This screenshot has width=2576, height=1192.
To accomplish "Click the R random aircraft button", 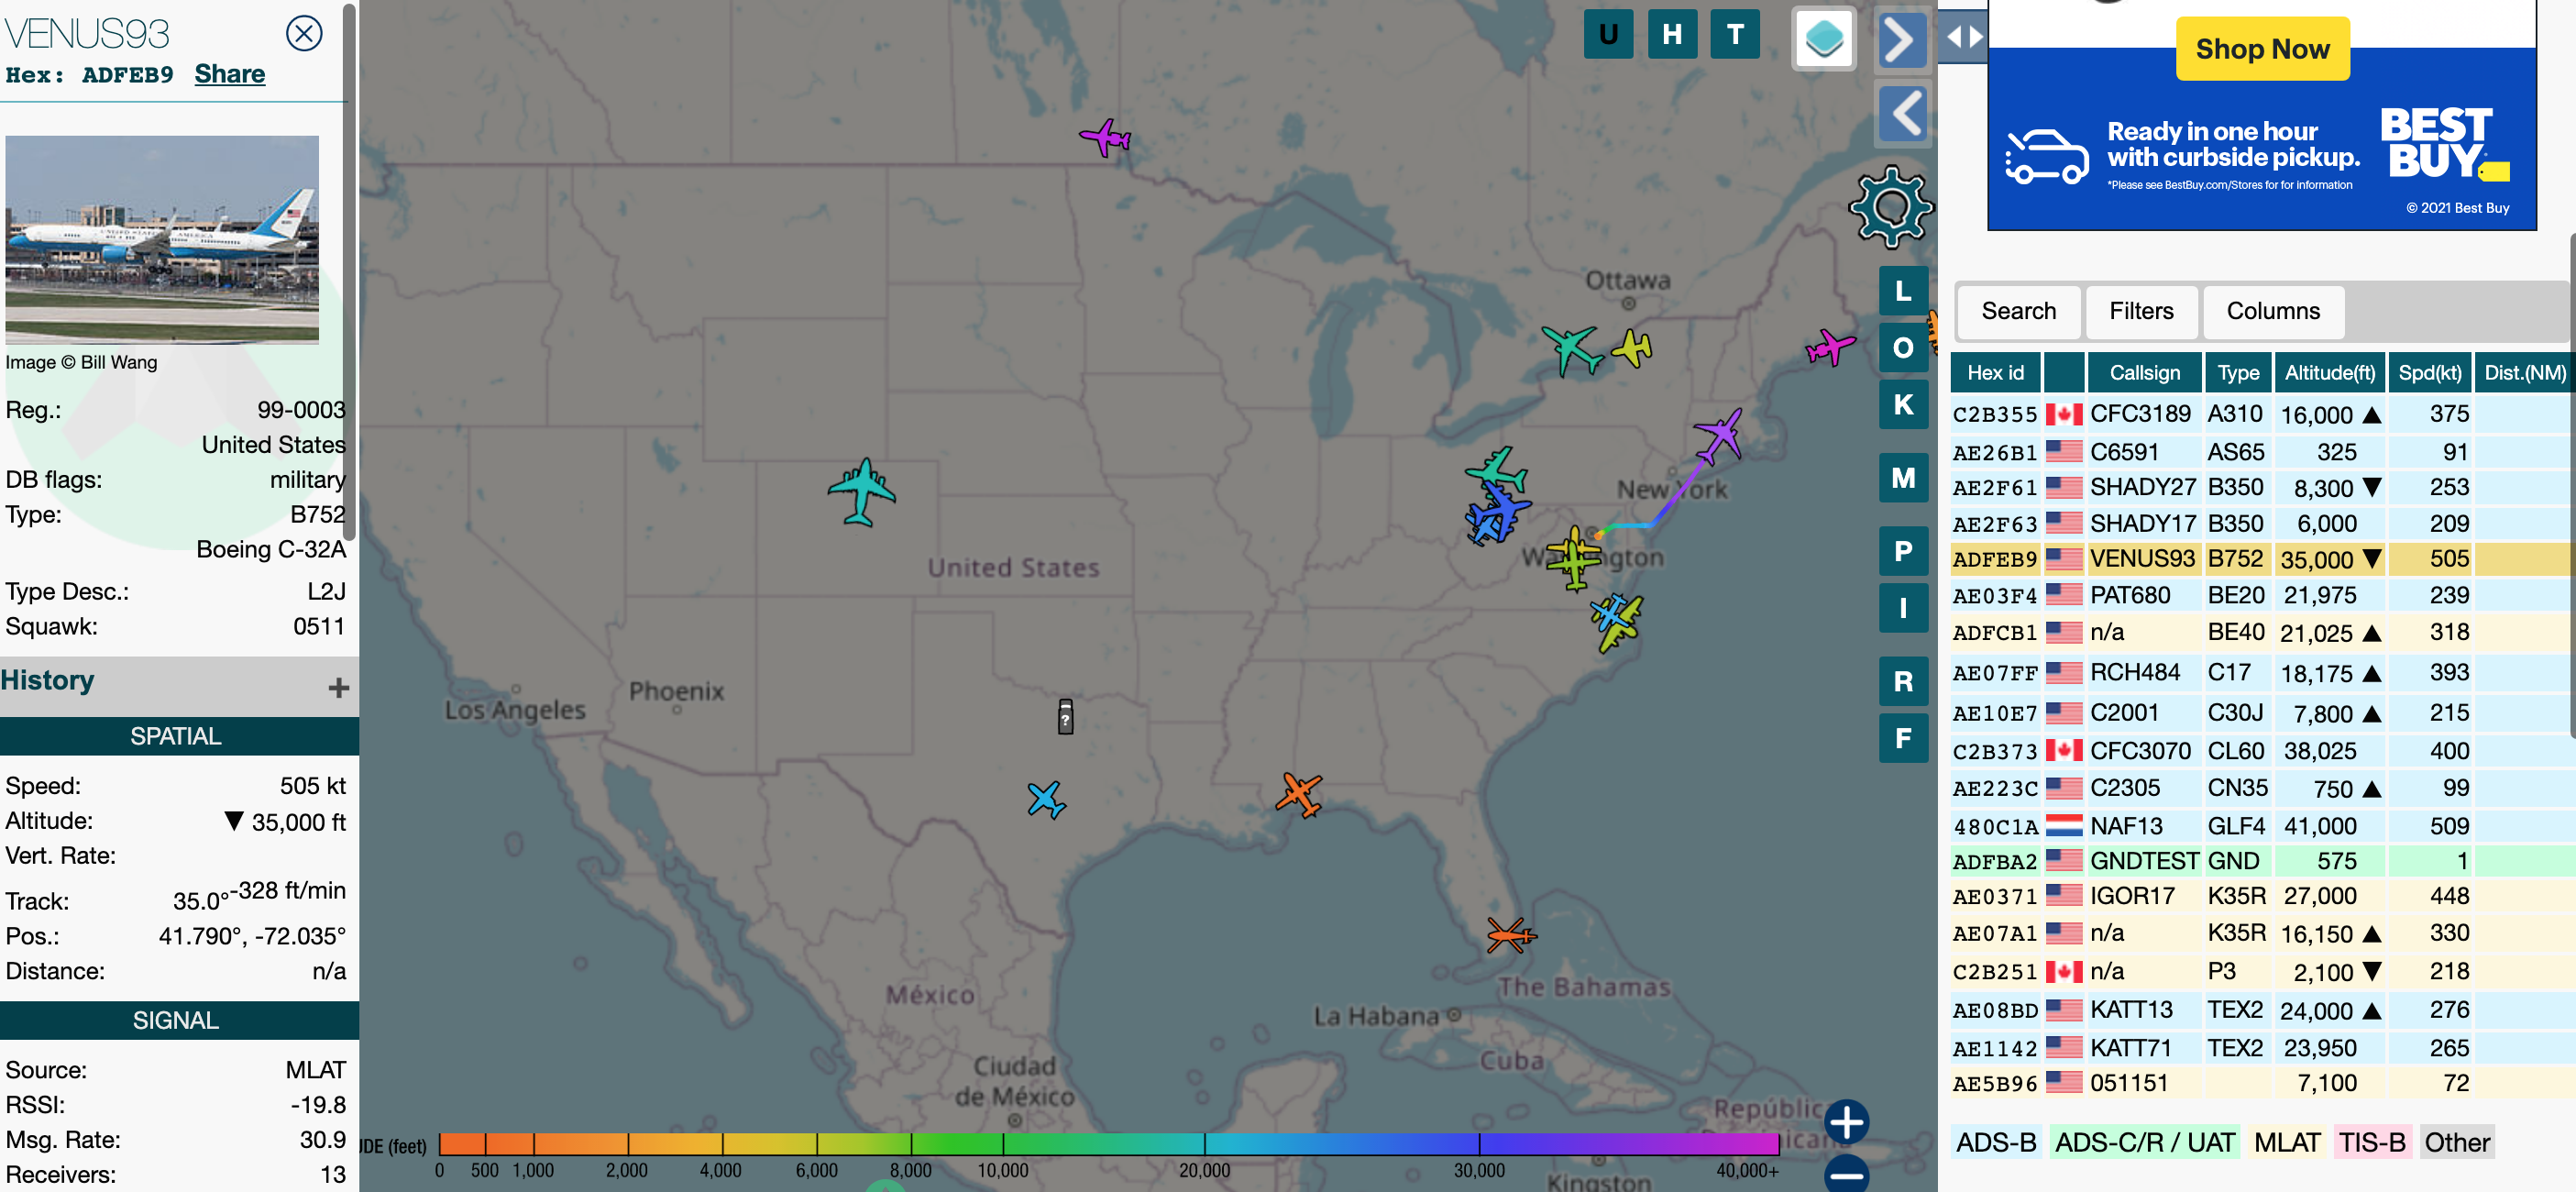I will click(x=1903, y=682).
